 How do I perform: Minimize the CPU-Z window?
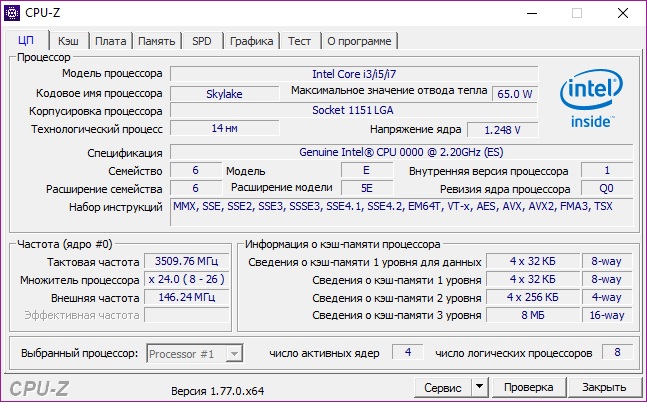pyautogui.click(x=532, y=13)
